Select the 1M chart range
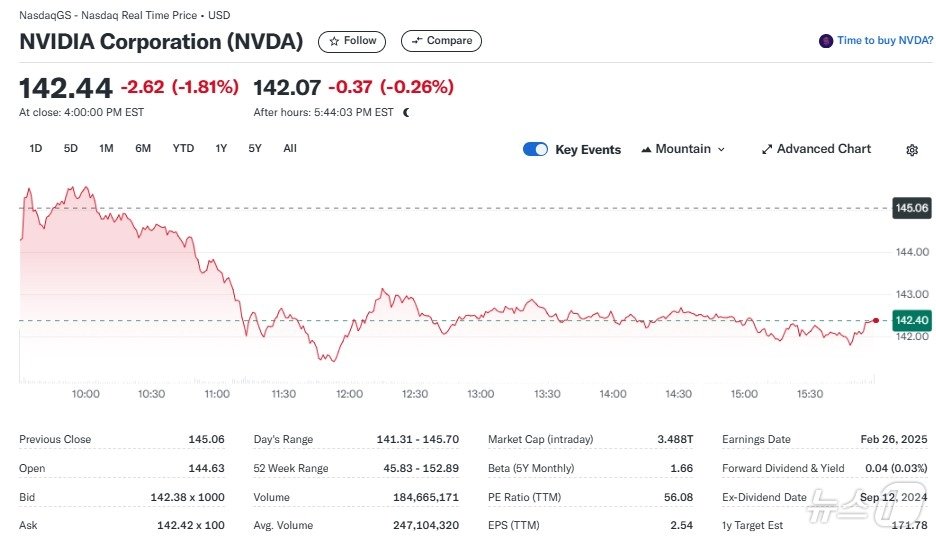This screenshot has width=936, height=539. click(x=106, y=149)
